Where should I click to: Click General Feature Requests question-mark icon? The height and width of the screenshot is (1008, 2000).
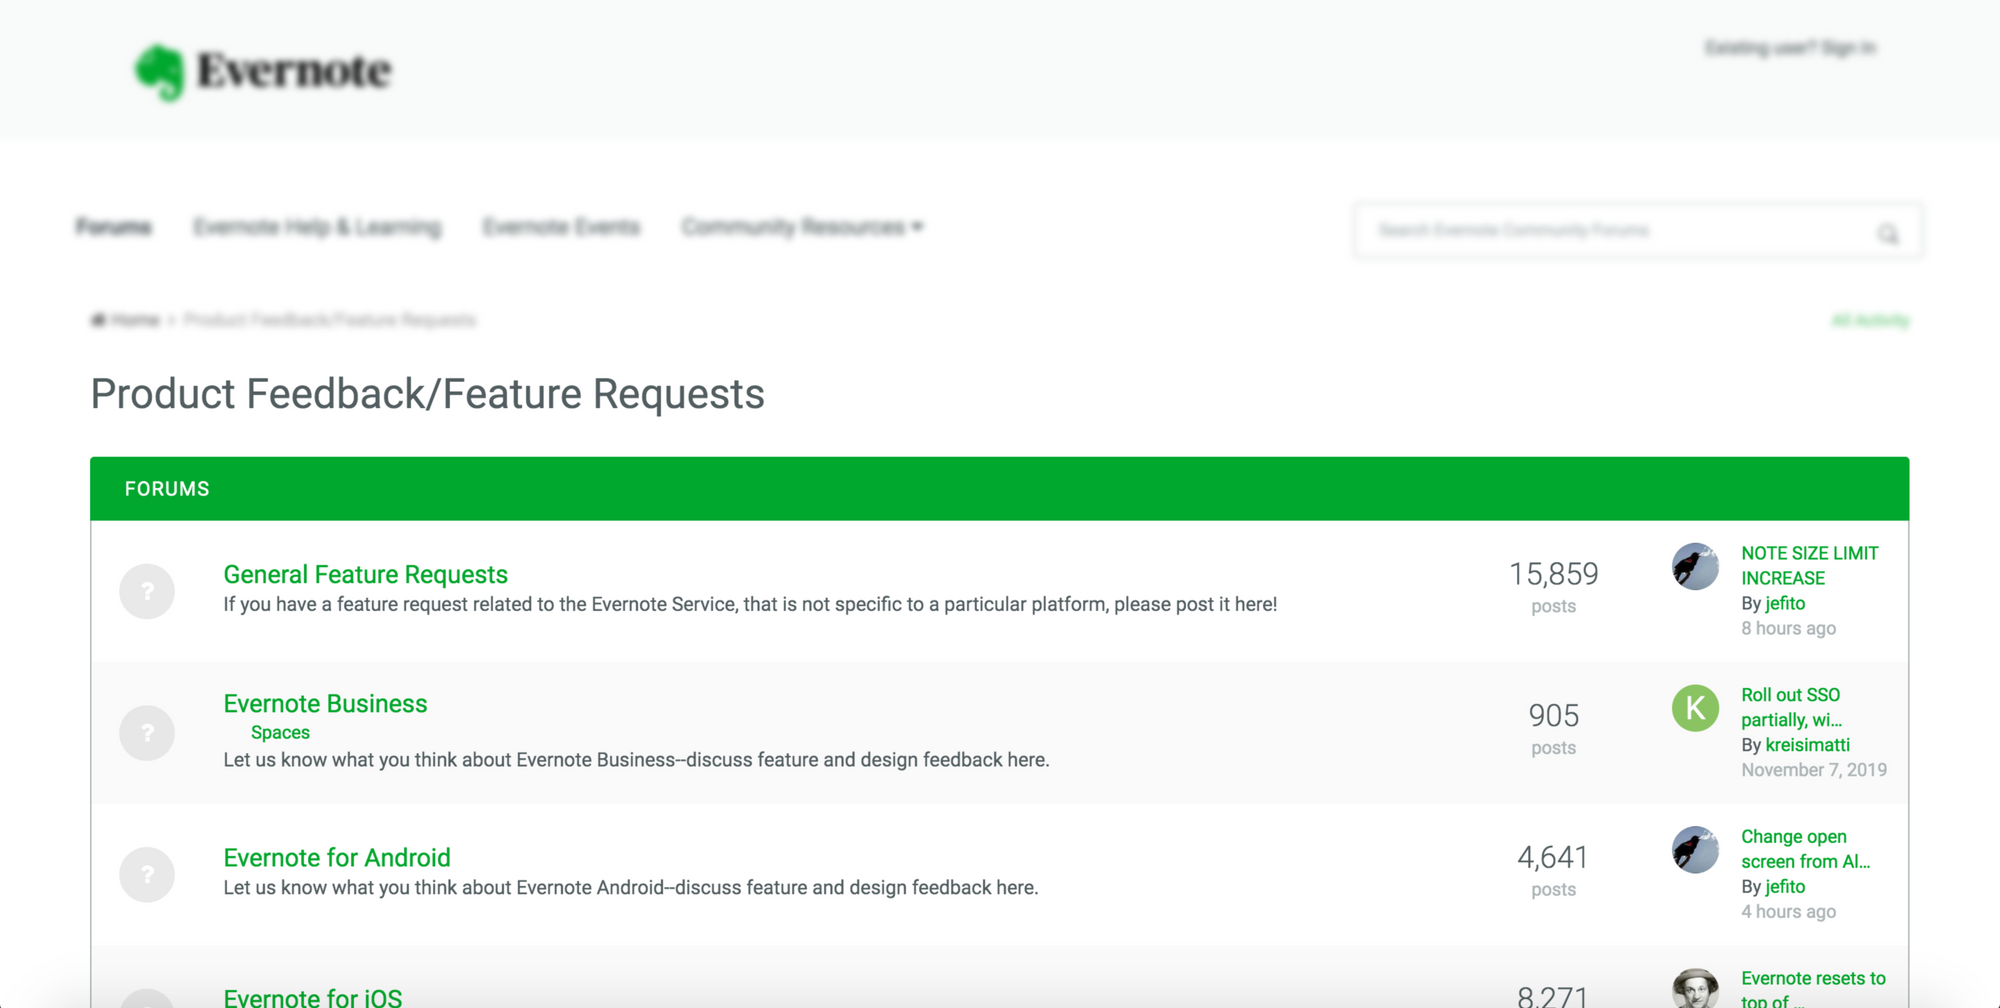147,591
